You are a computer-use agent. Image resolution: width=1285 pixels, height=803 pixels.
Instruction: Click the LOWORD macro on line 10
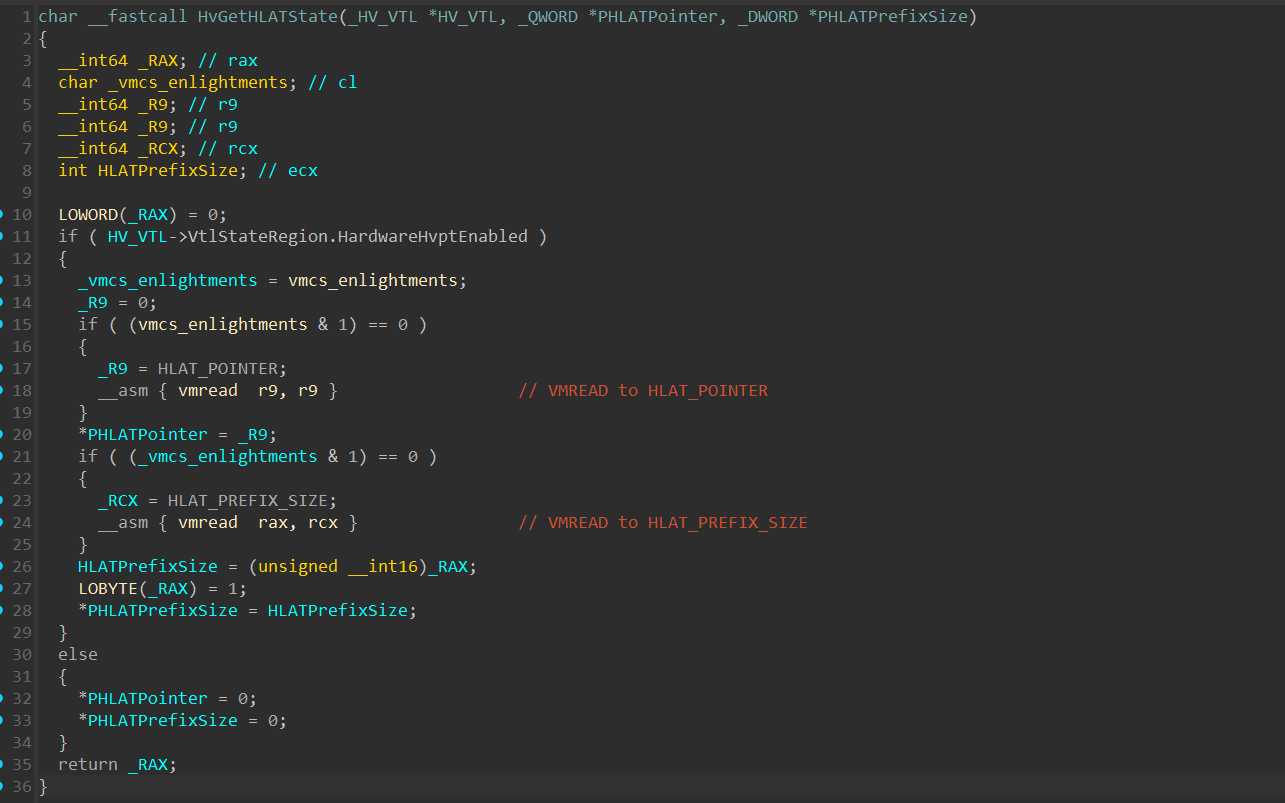coord(87,215)
